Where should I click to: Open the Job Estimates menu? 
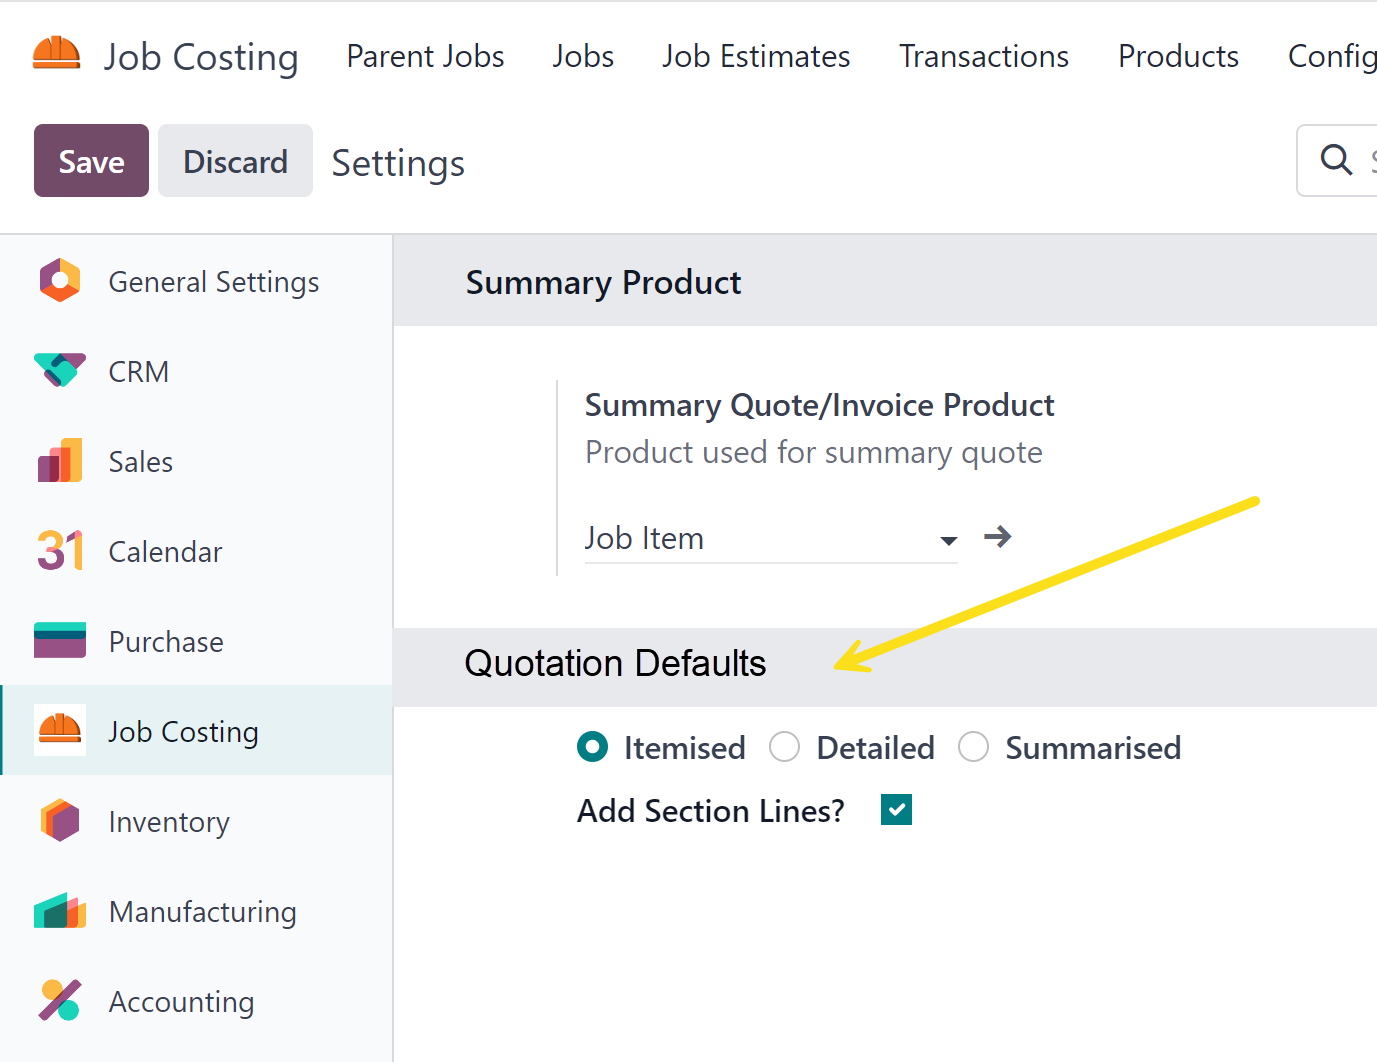756,57
